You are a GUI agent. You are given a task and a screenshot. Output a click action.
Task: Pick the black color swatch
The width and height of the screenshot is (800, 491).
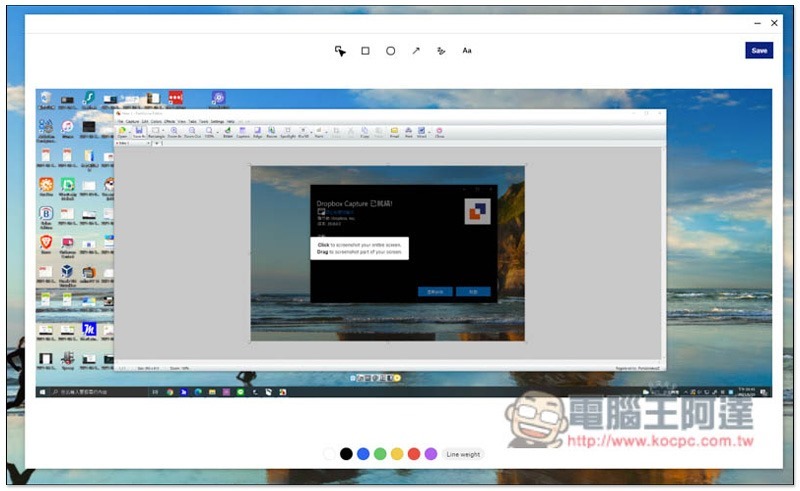point(346,454)
